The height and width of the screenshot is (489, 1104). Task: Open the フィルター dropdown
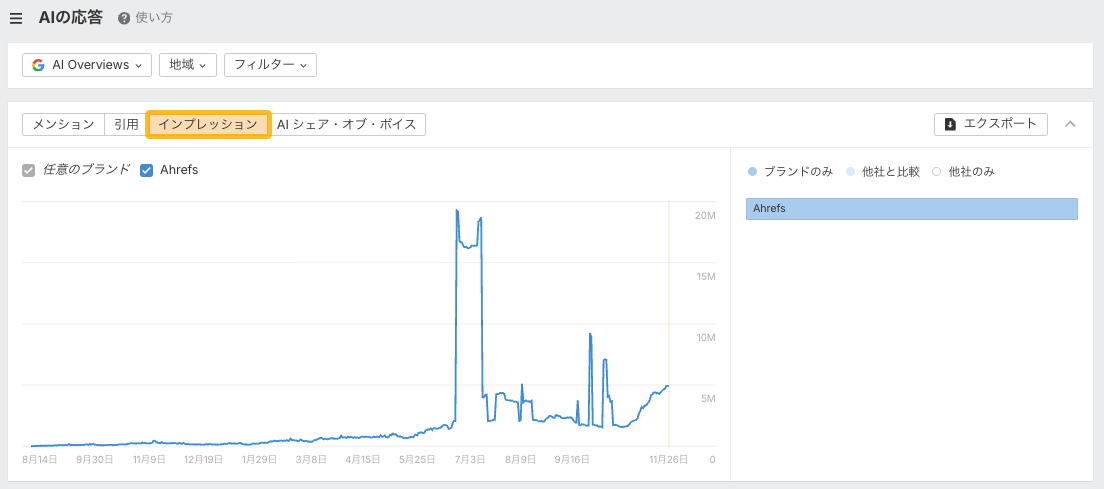tap(270, 65)
